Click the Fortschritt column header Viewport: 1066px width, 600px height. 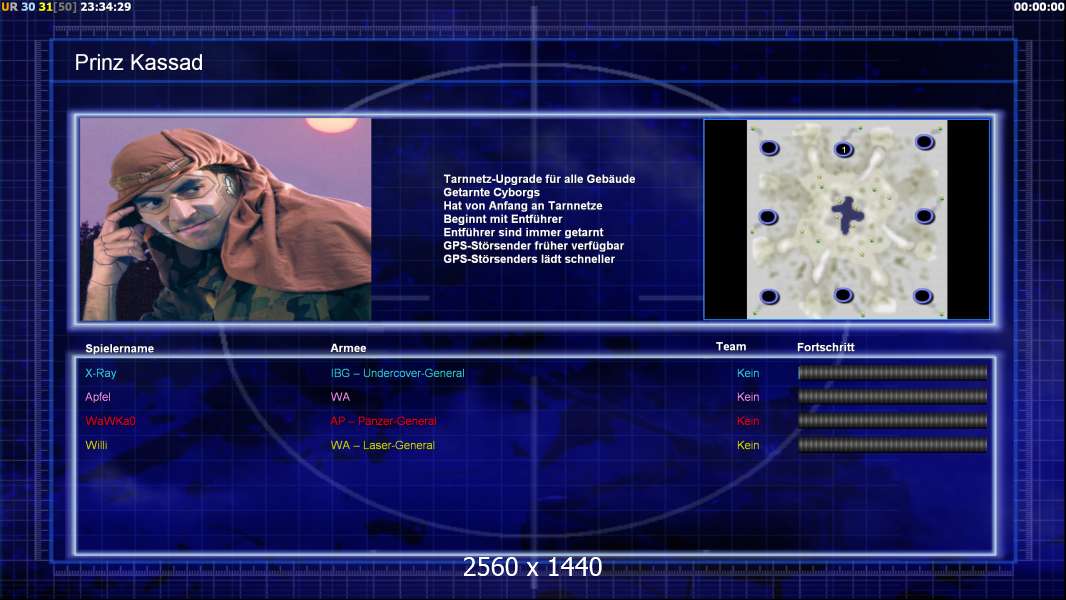(x=825, y=347)
